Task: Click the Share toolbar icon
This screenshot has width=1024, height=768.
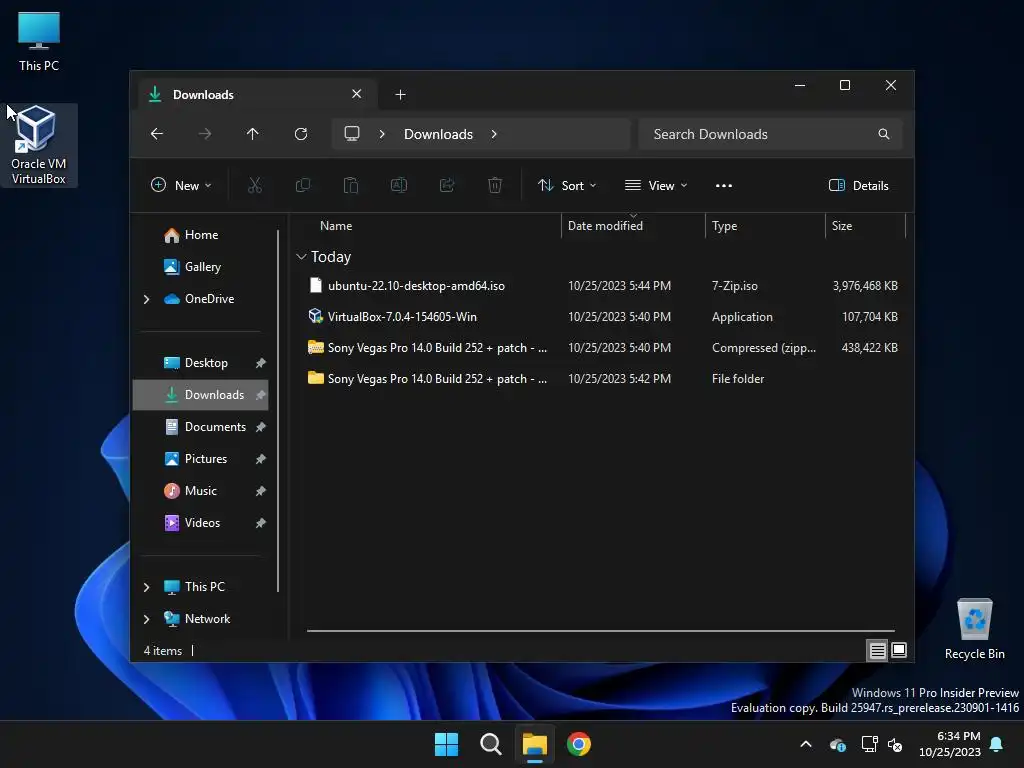Action: click(x=447, y=185)
